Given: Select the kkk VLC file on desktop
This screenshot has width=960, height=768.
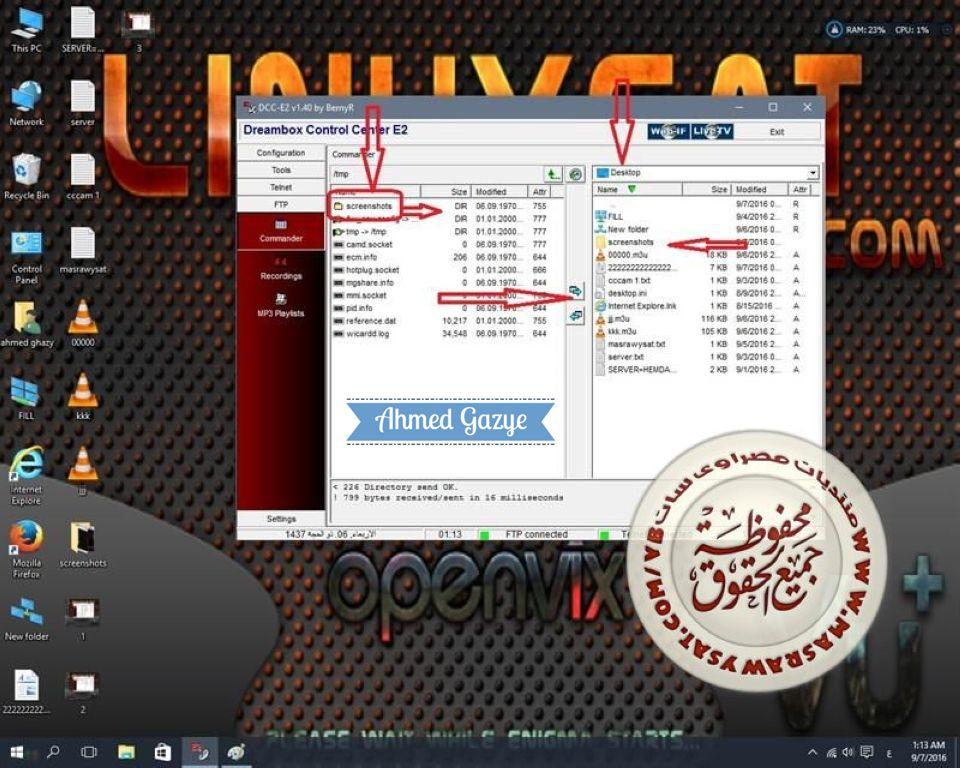Looking at the screenshot, I should pyautogui.click(x=83, y=397).
